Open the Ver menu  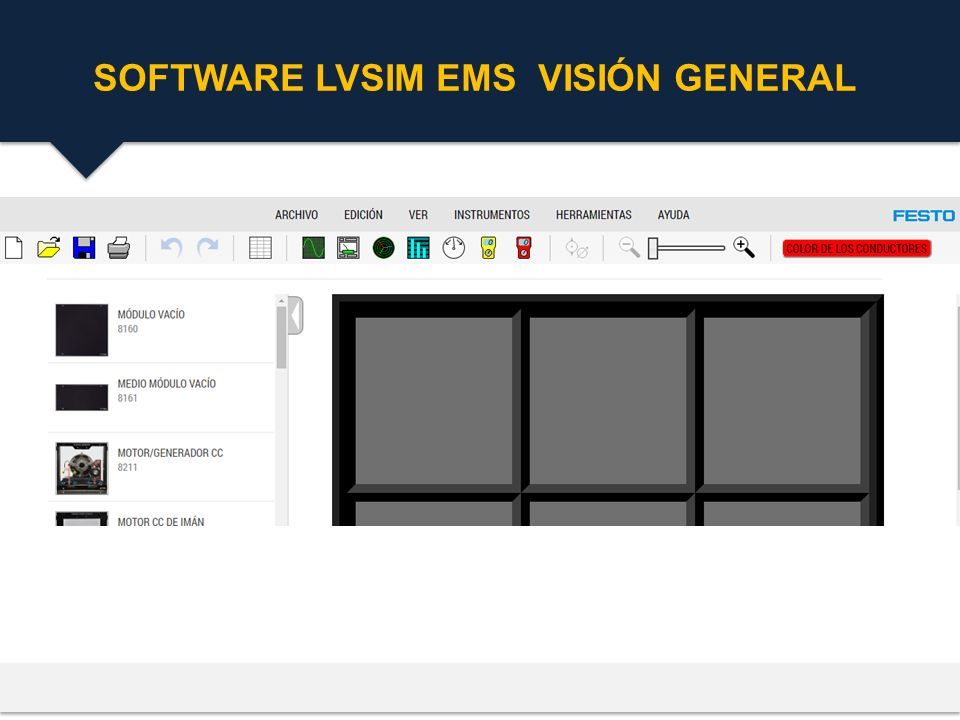click(x=418, y=215)
